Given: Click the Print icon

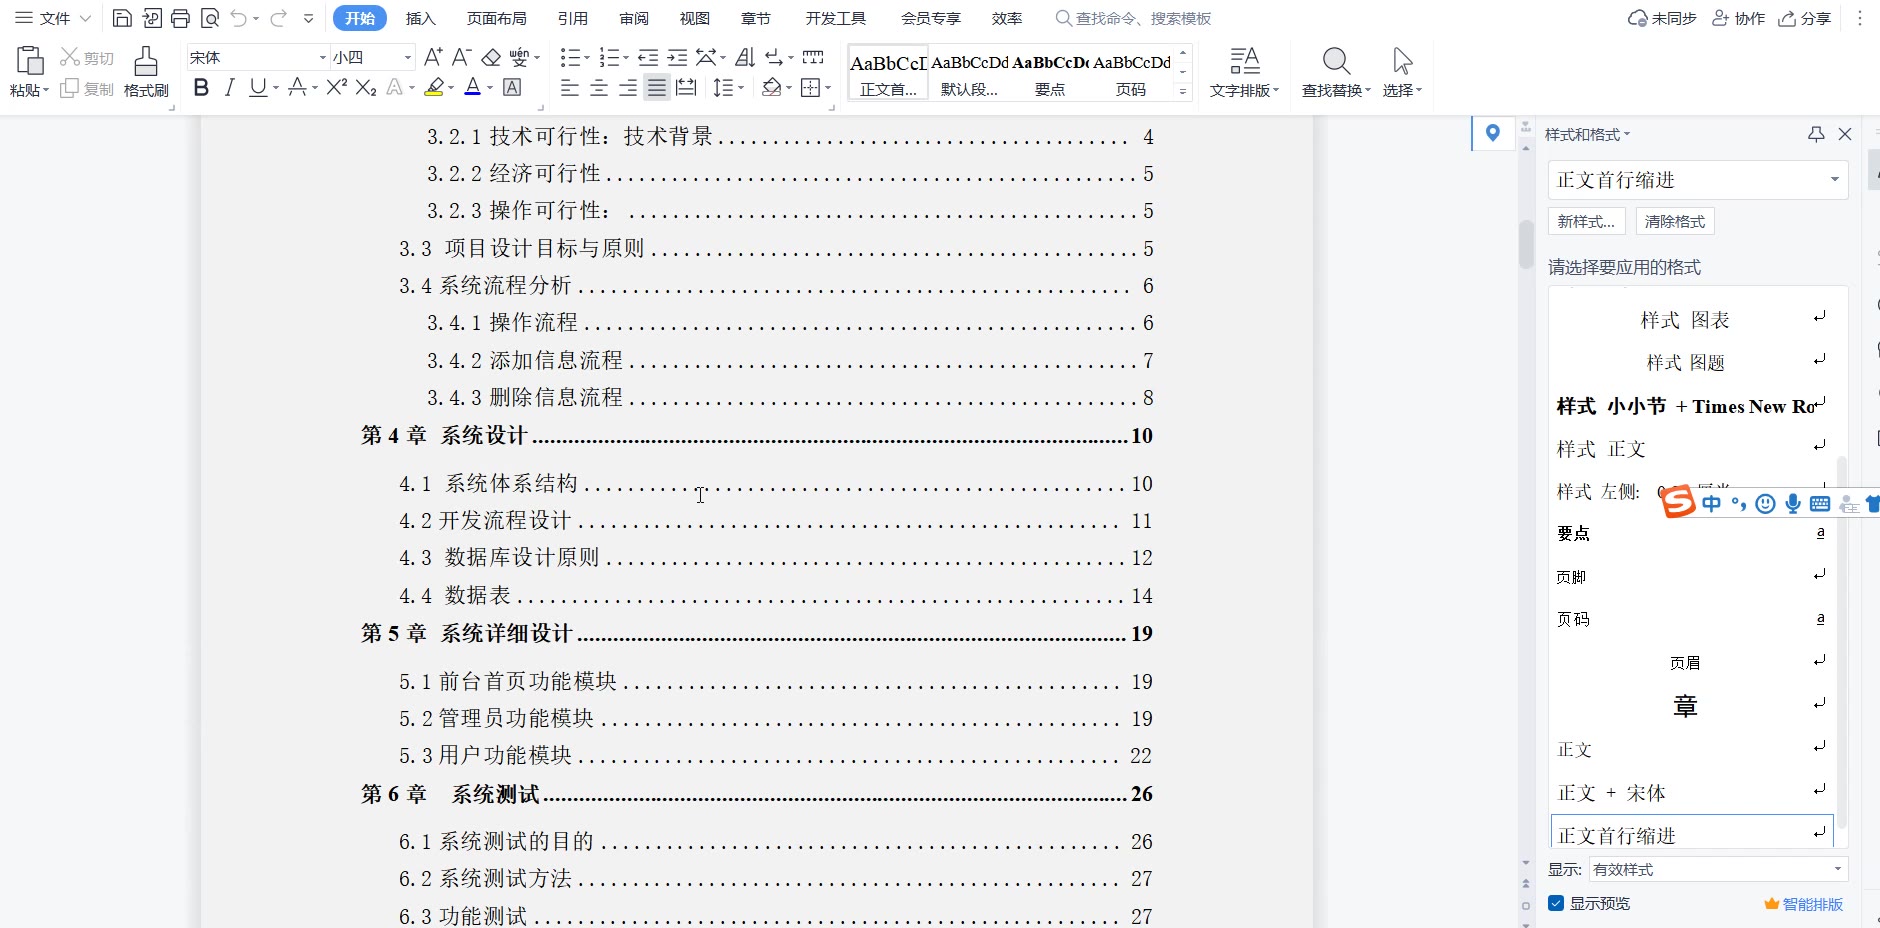Looking at the screenshot, I should (180, 18).
